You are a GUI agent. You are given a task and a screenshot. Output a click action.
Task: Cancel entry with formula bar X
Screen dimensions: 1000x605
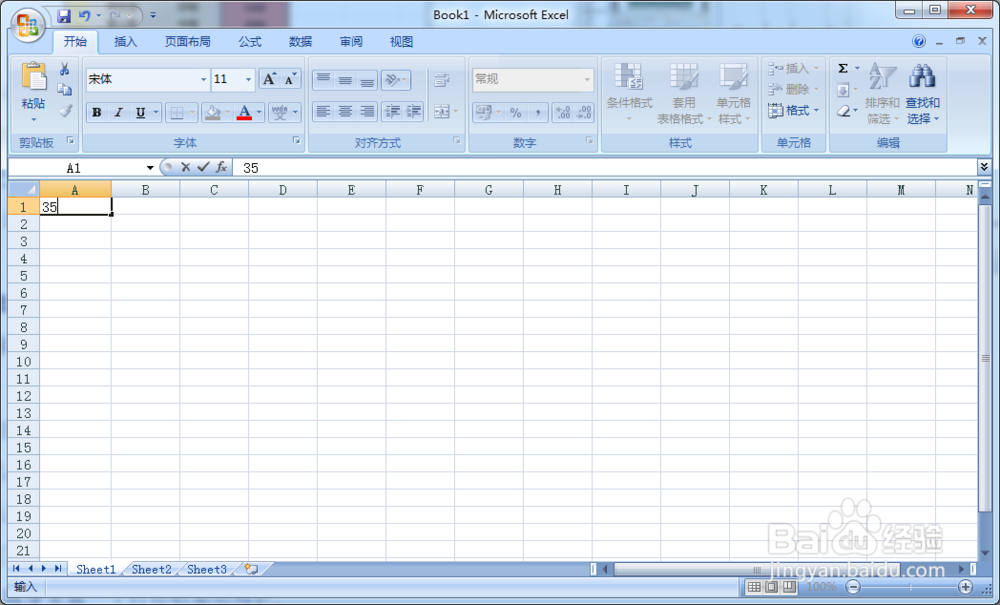tap(186, 167)
